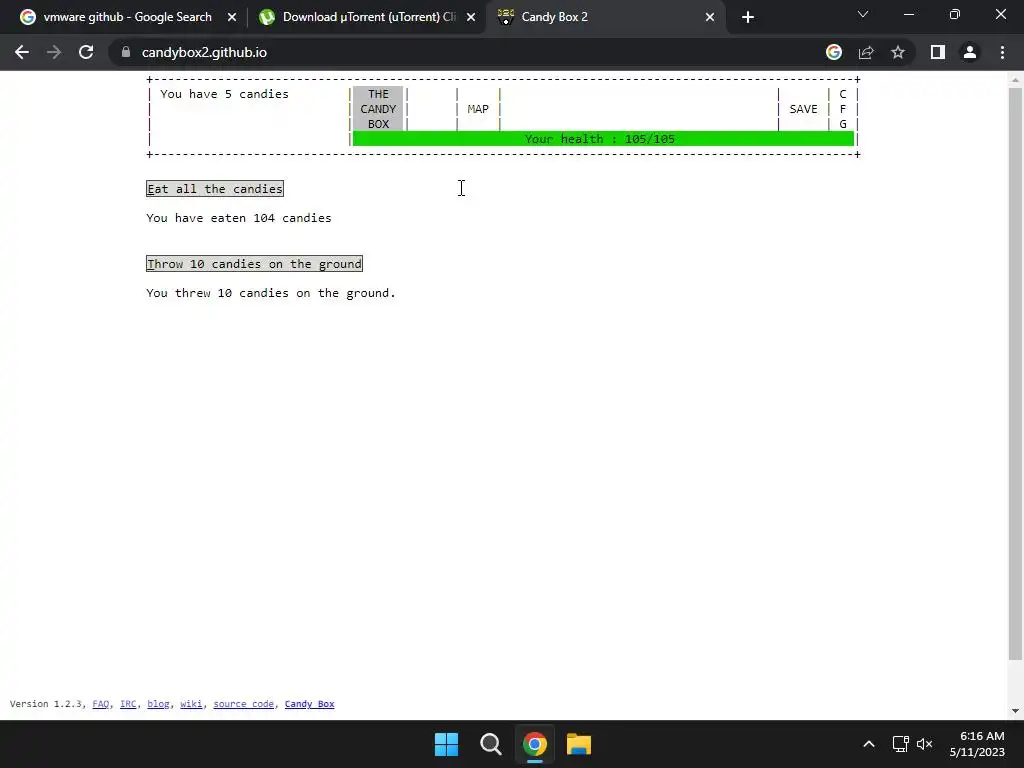Click 'You threw 10 candies on the ground.' text
Viewport: 1024px width, 768px height.
pyautogui.click(x=271, y=293)
